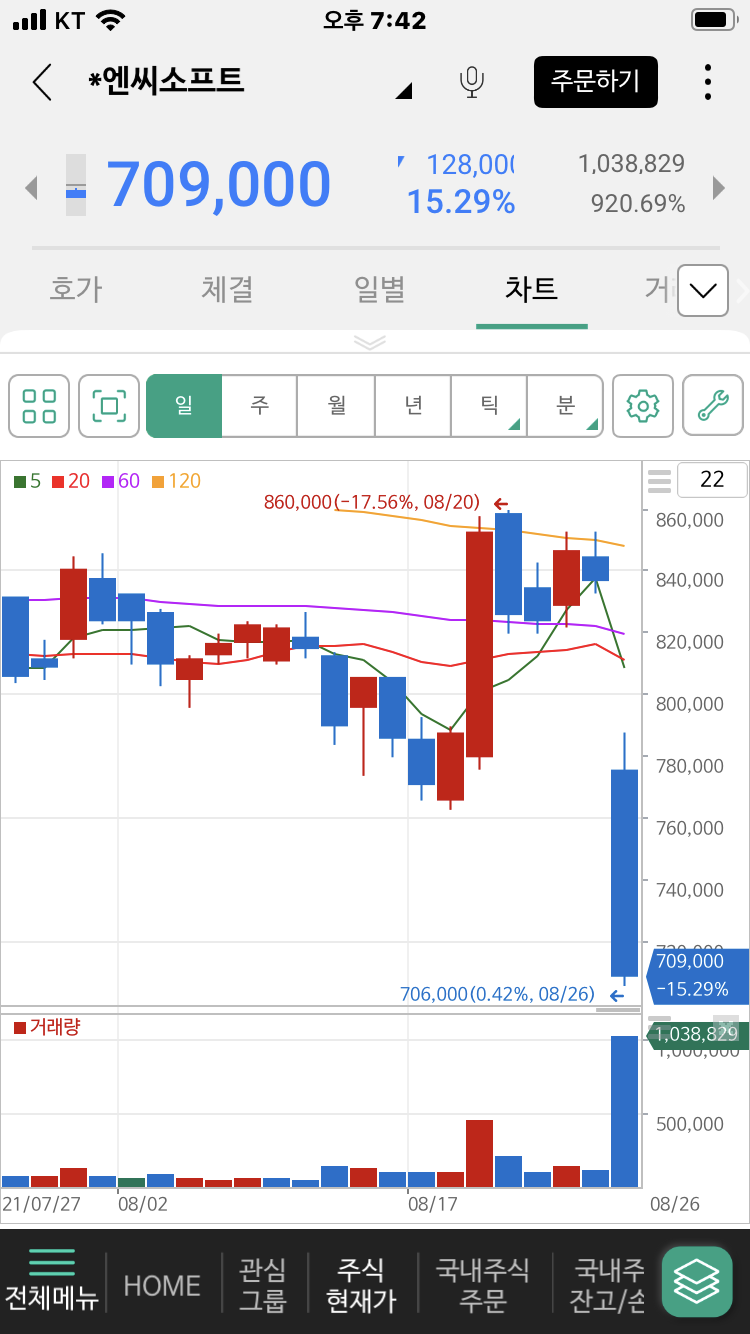Tap the 120-day moving average legend
Screen dimensions: 750x1334
pos(176,481)
